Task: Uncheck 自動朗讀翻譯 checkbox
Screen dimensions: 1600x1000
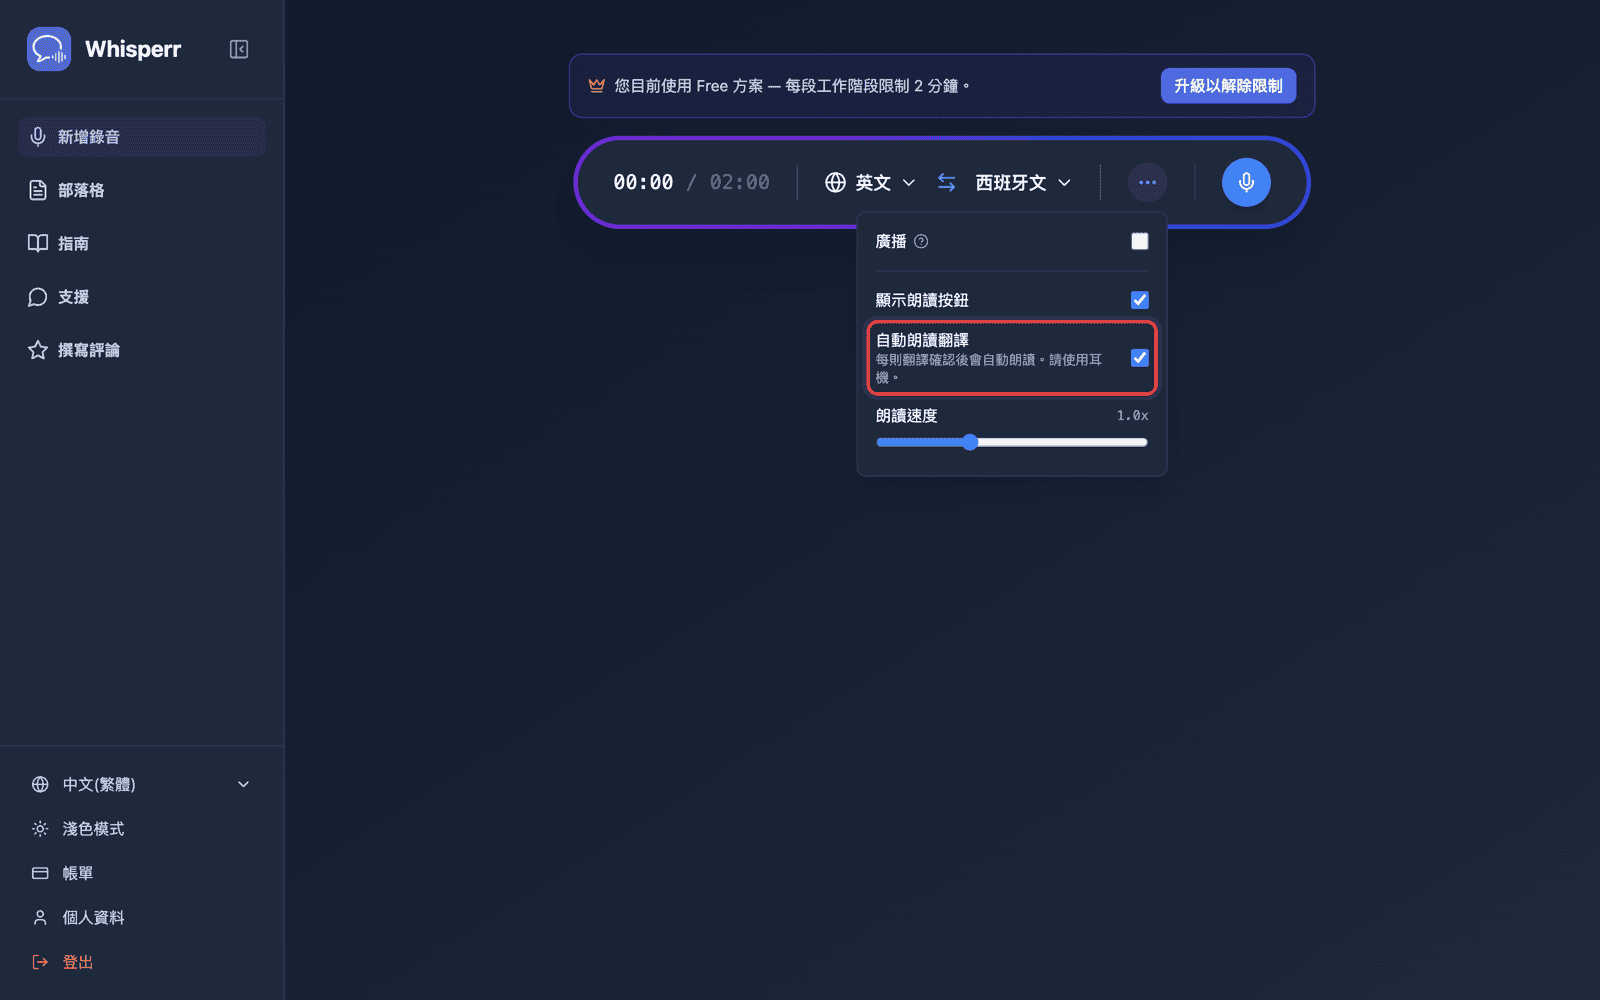Action: [x=1140, y=358]
